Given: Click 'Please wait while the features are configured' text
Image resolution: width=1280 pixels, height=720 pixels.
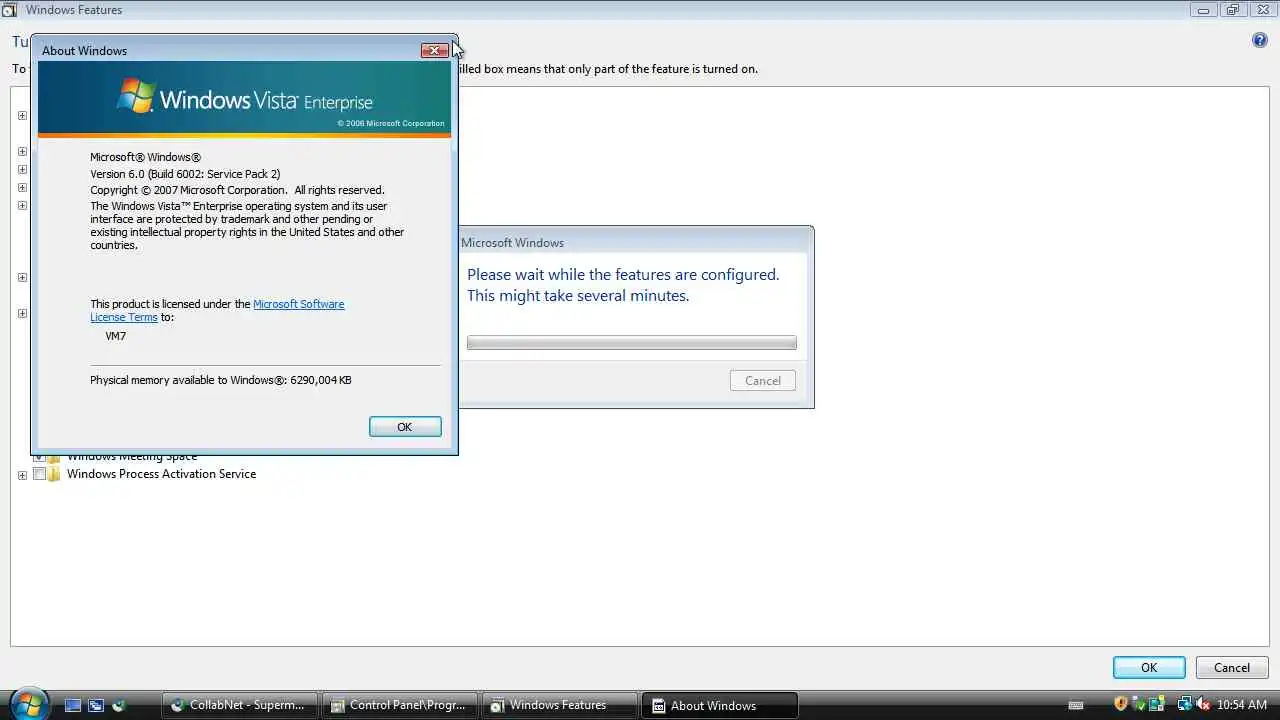Looking at the screenshot, I should 623,274.
